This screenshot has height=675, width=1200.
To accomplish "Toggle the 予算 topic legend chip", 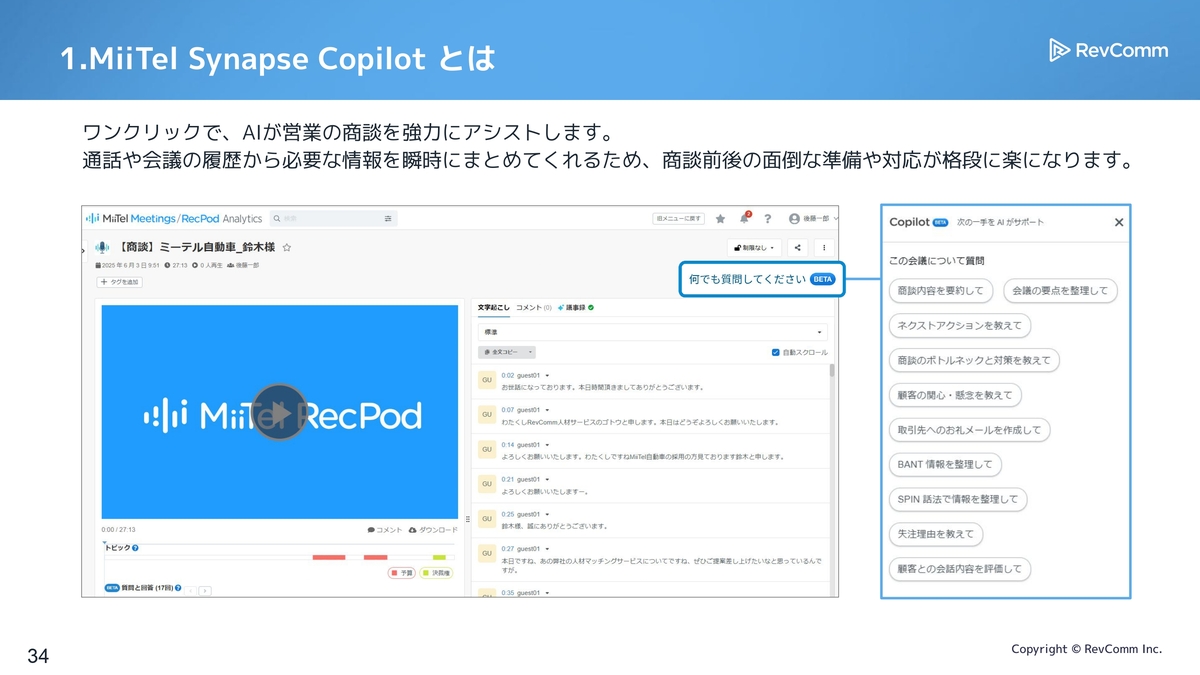I will point(402,573).
